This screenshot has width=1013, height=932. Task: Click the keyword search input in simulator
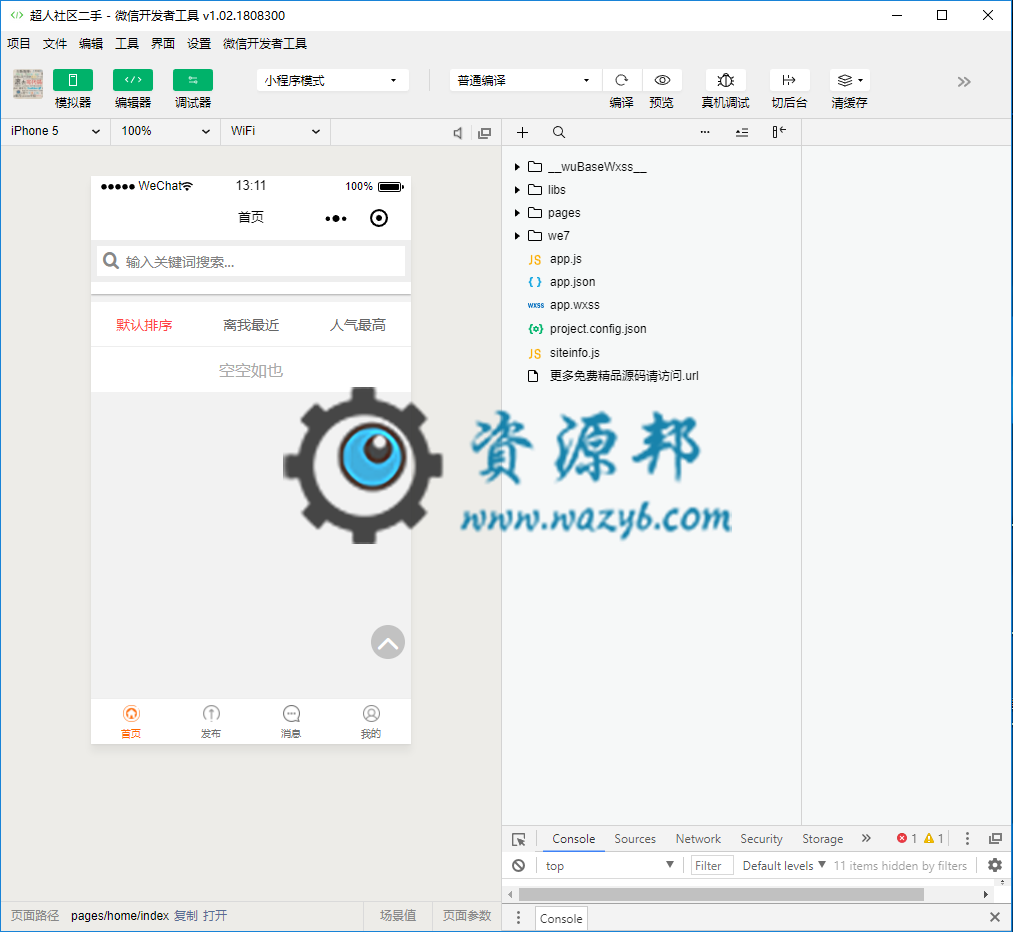[x=251, y=262]
